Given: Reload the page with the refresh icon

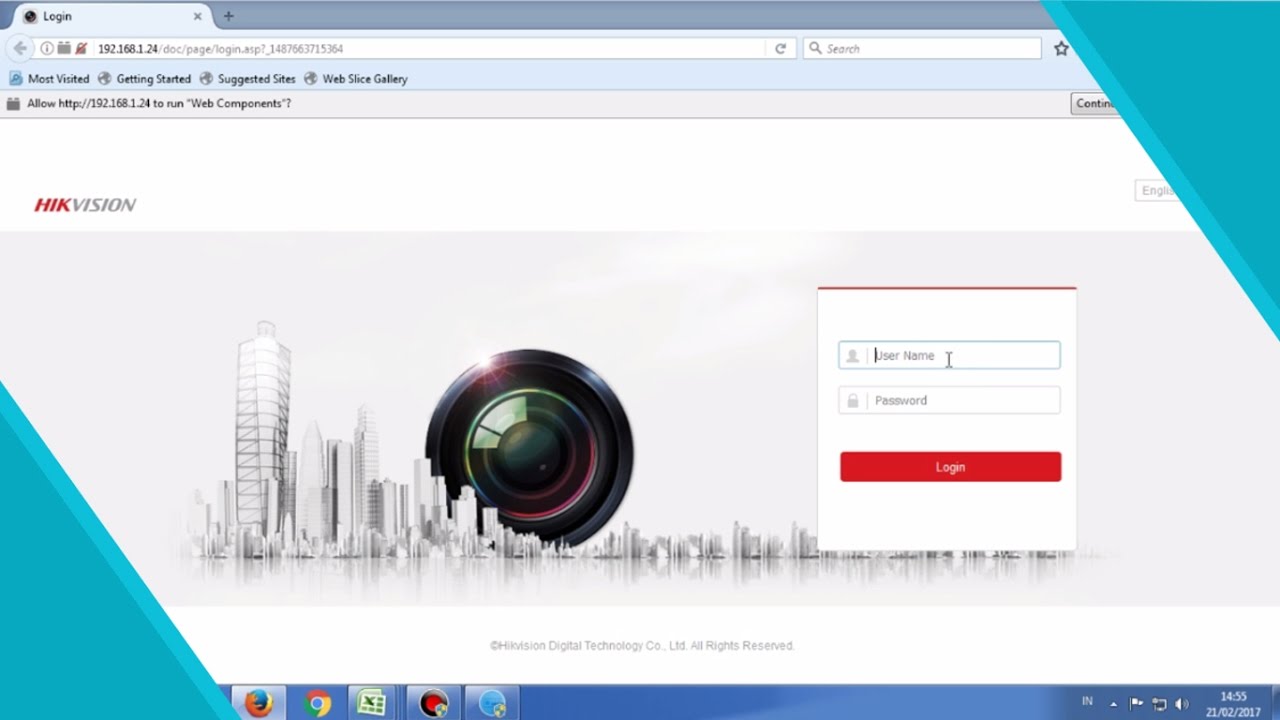Looking at the screenshot, I should click(780, 48).
